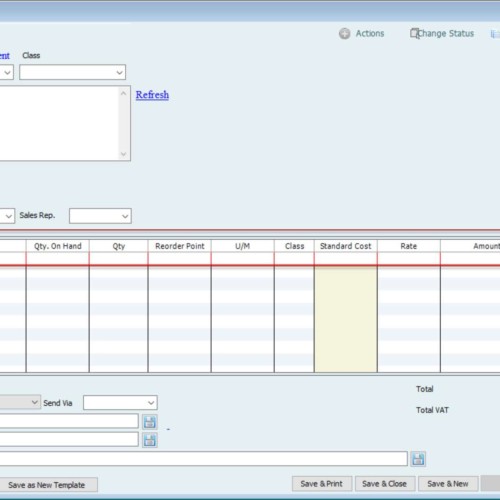This screenshot has height=500, width=500.
Task: Click the Save & Close button
Action: (385, 484)
